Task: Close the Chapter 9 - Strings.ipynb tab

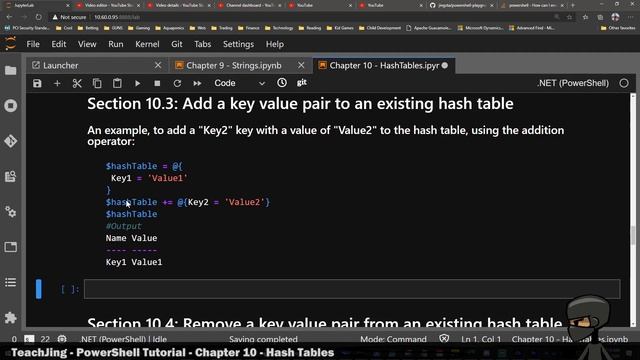Action: point(301,65)
